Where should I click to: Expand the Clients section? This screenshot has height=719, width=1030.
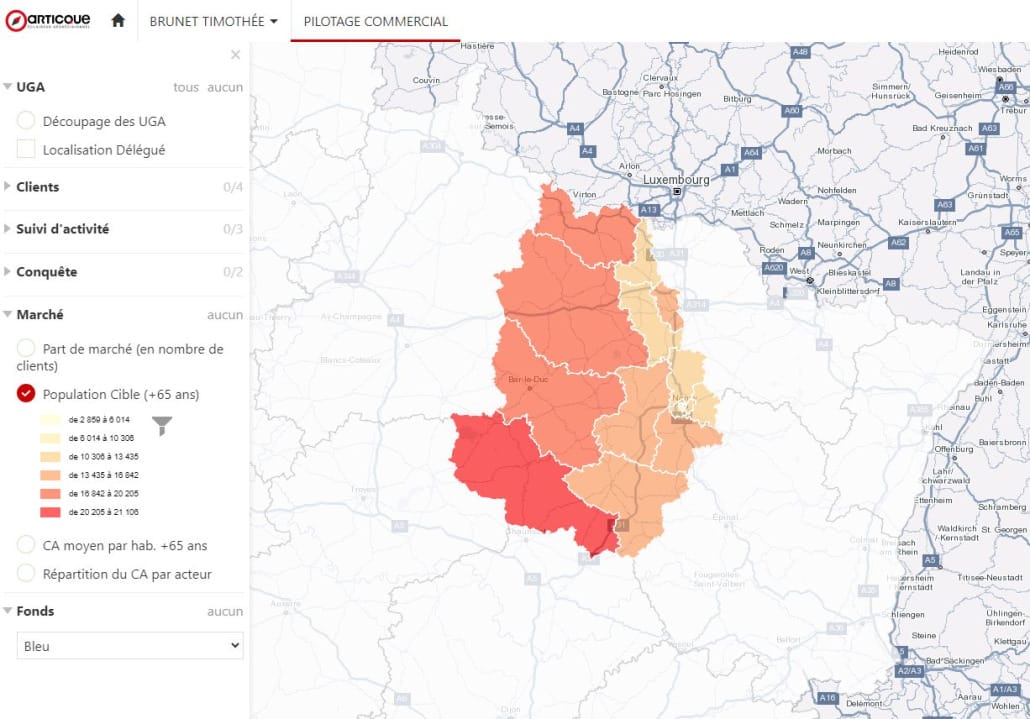(37, 187)
